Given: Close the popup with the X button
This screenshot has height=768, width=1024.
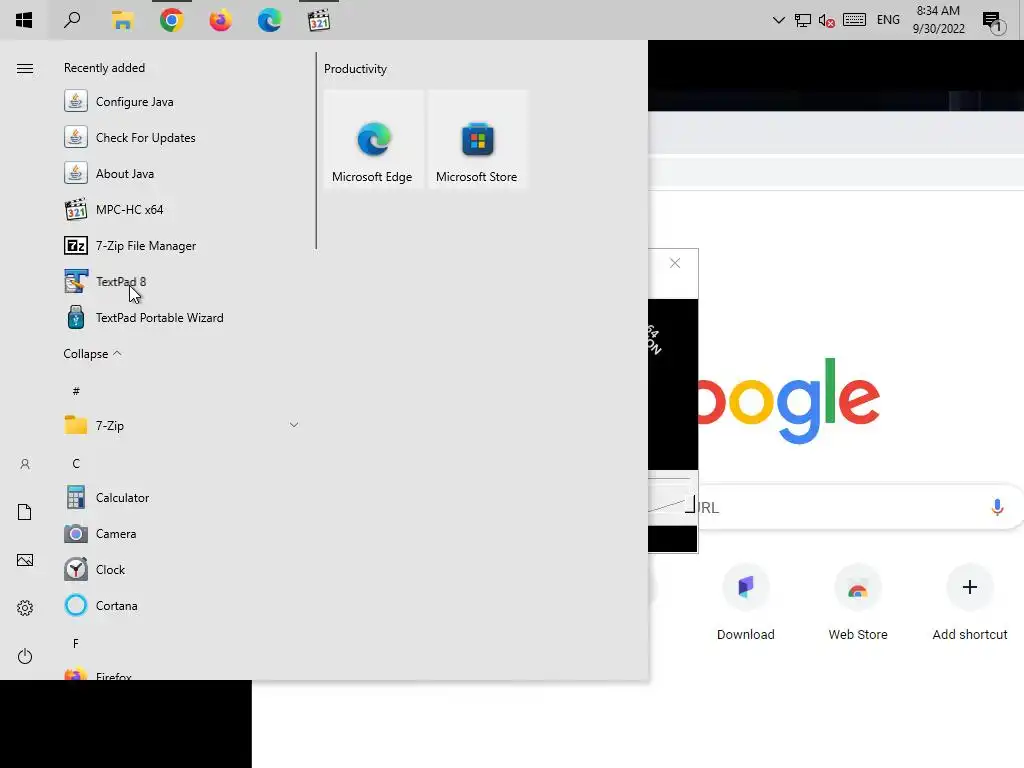Looking at the screenshot, I should tap(675, 263).
